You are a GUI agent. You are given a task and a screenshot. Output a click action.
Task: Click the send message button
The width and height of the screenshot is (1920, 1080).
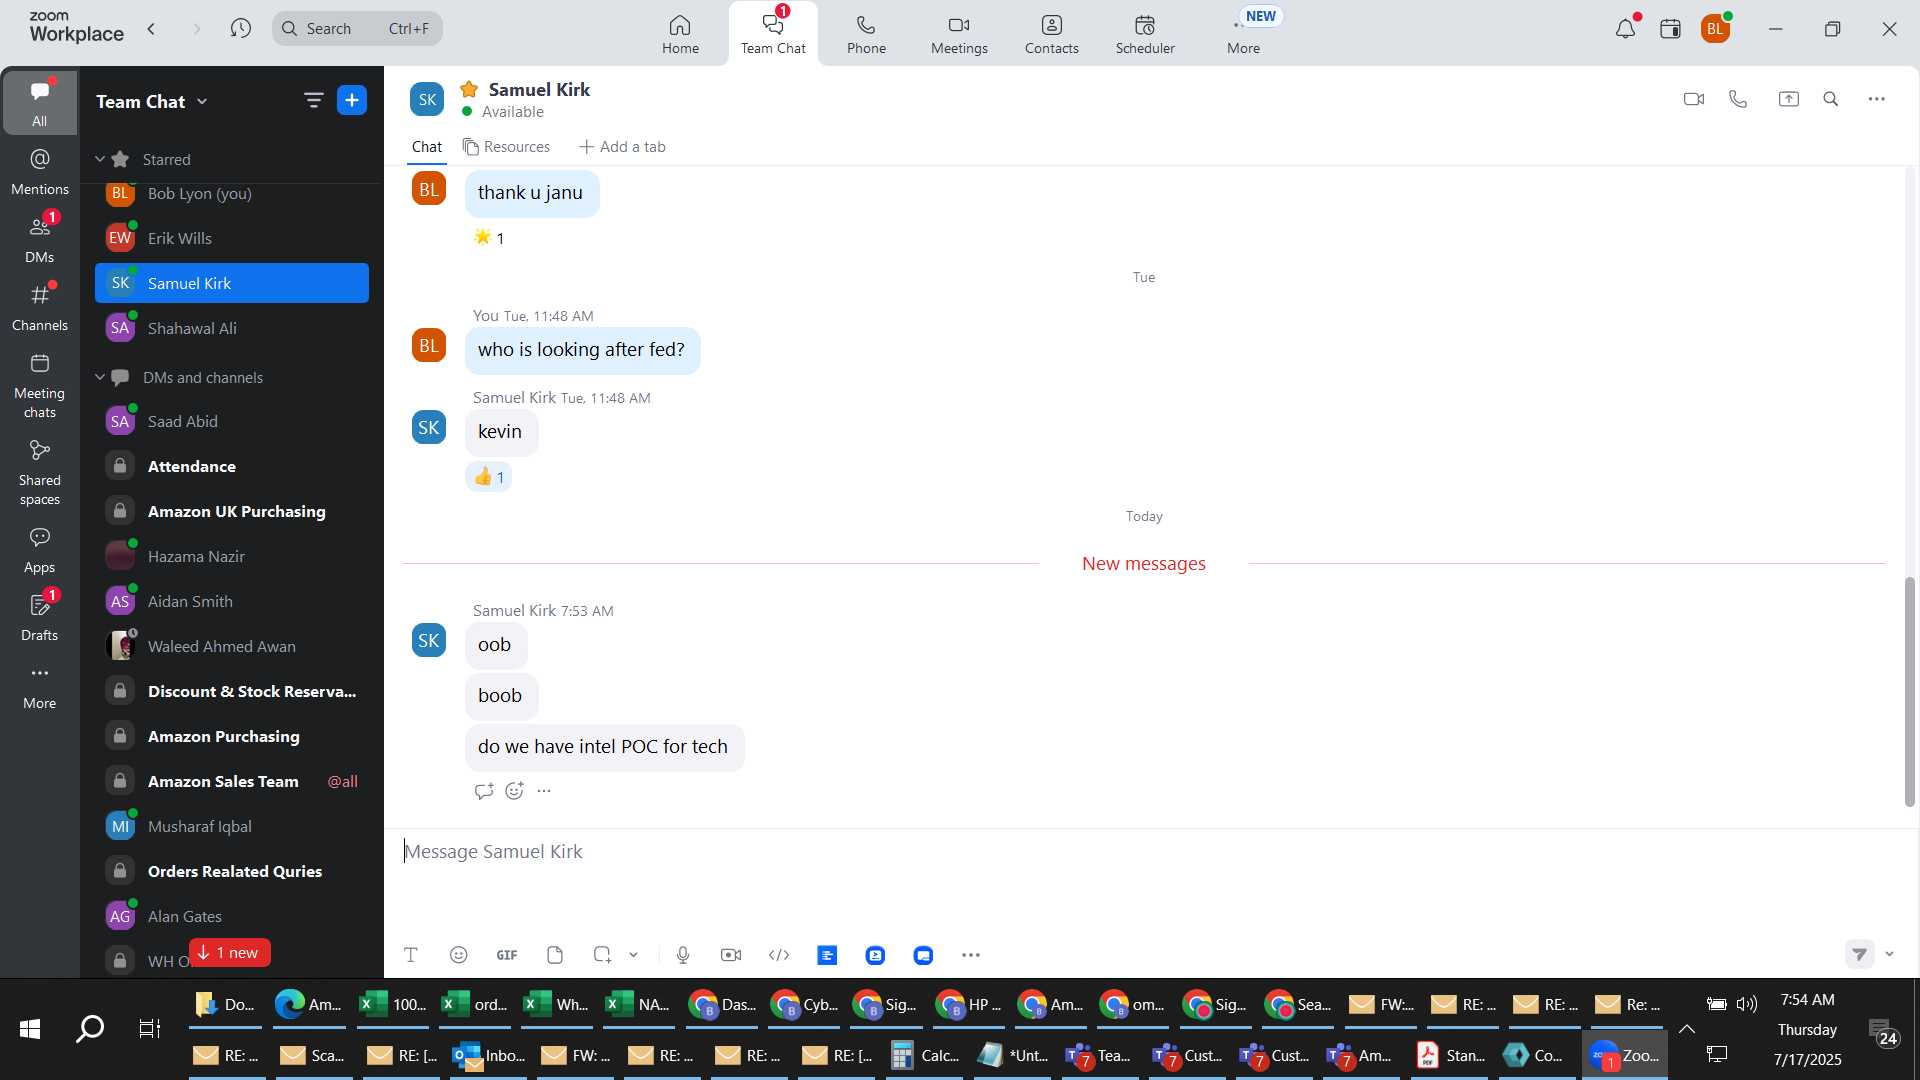pos(1859,954)
